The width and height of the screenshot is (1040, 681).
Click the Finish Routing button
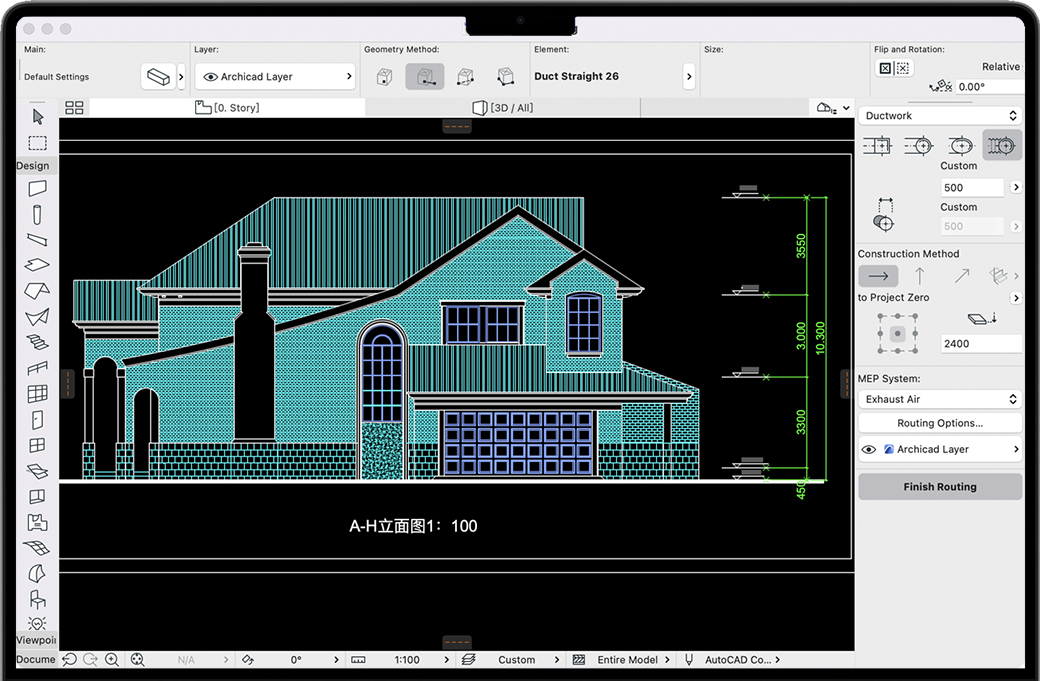(940, 487)
